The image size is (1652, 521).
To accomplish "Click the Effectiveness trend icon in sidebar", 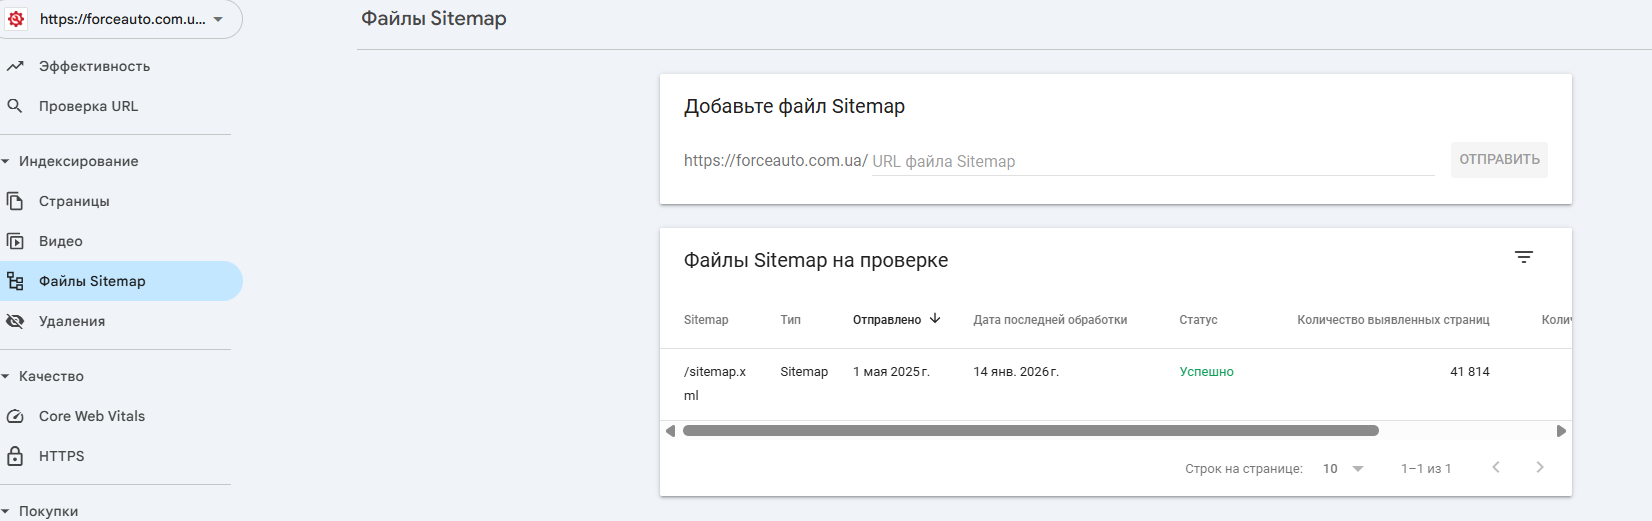I will coord(15,66).
